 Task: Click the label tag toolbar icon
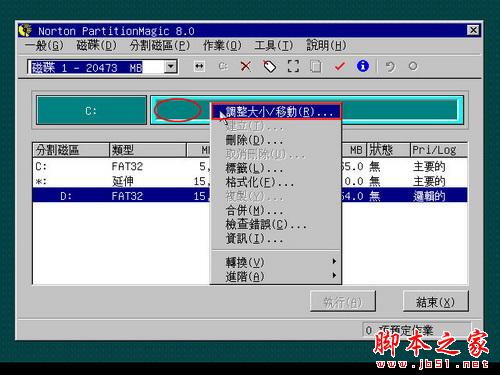point(270,66)
